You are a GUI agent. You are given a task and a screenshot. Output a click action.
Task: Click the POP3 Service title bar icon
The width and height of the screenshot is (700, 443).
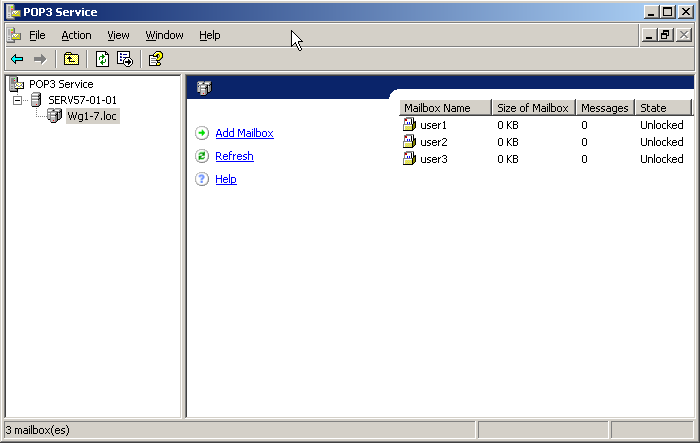click(x=13, y=12)
